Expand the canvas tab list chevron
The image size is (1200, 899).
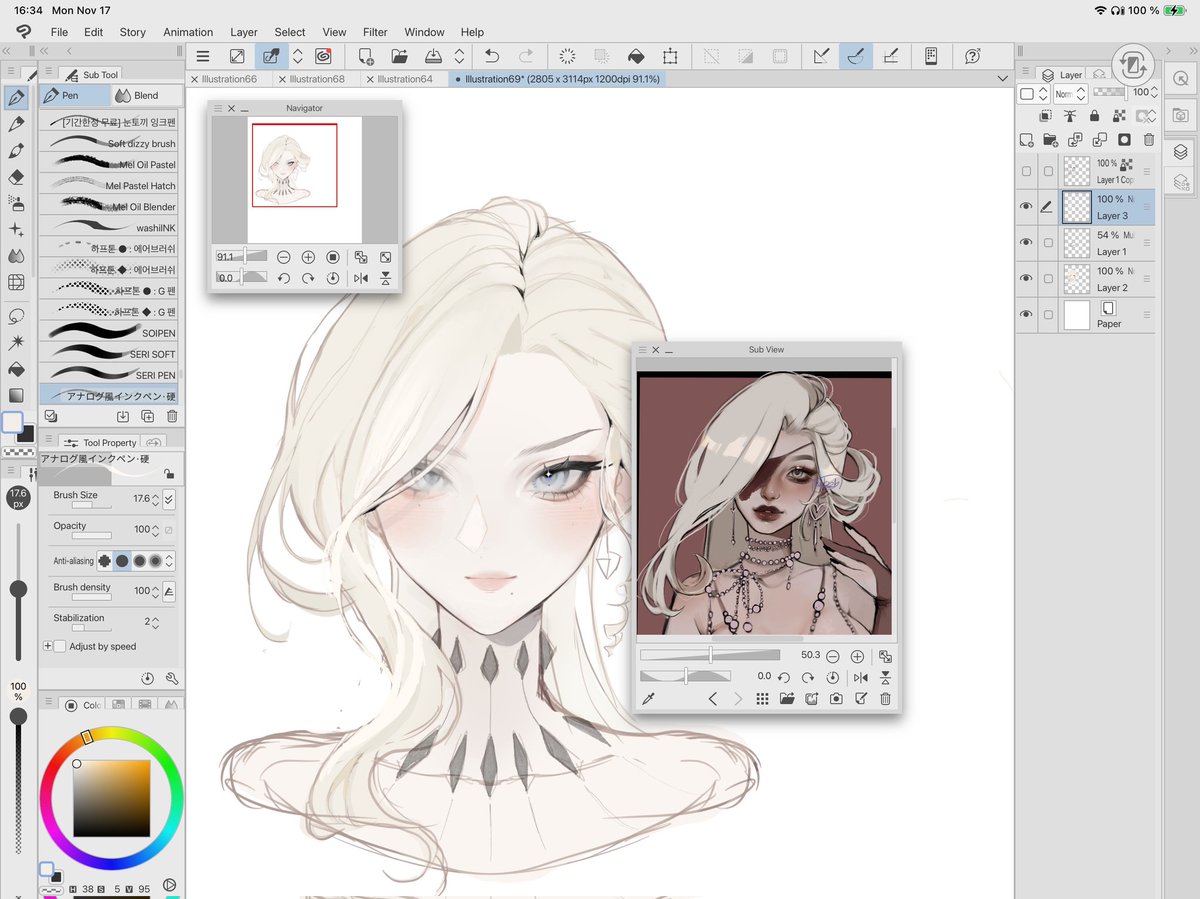click(x=1002, y=79)
